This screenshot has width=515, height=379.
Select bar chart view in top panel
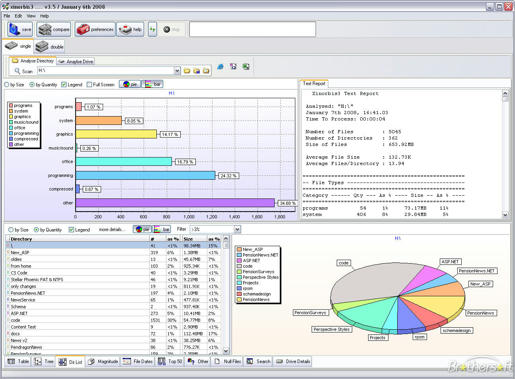click(x=153, y=84)
